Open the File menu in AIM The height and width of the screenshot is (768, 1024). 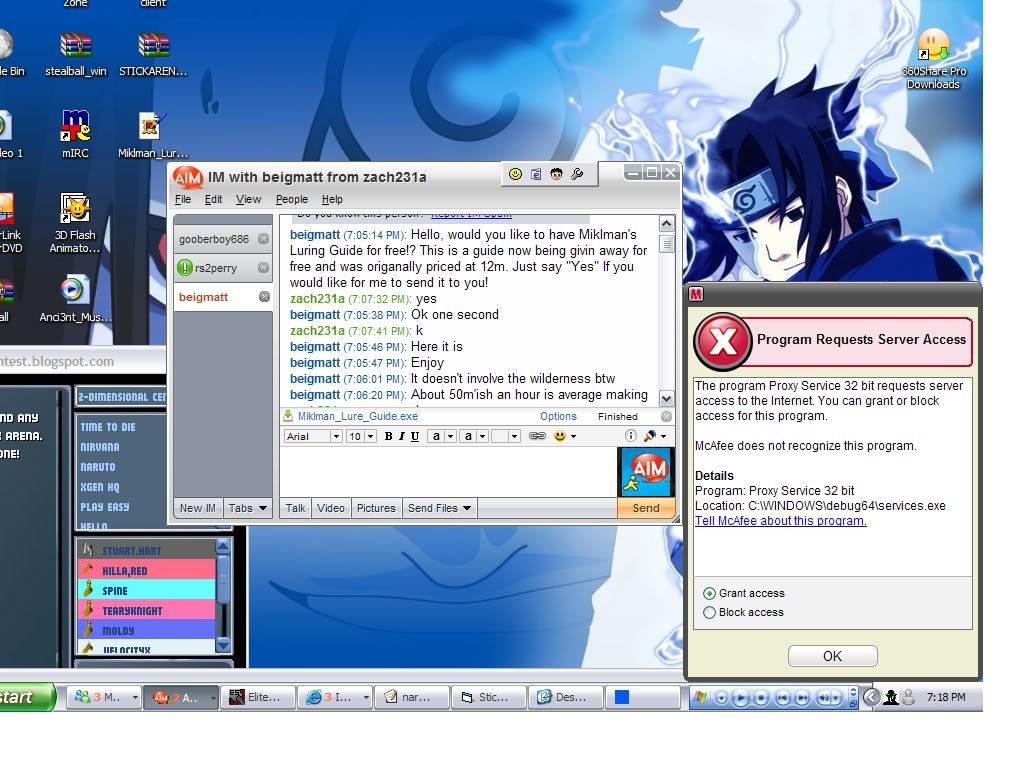click(183, 199)
